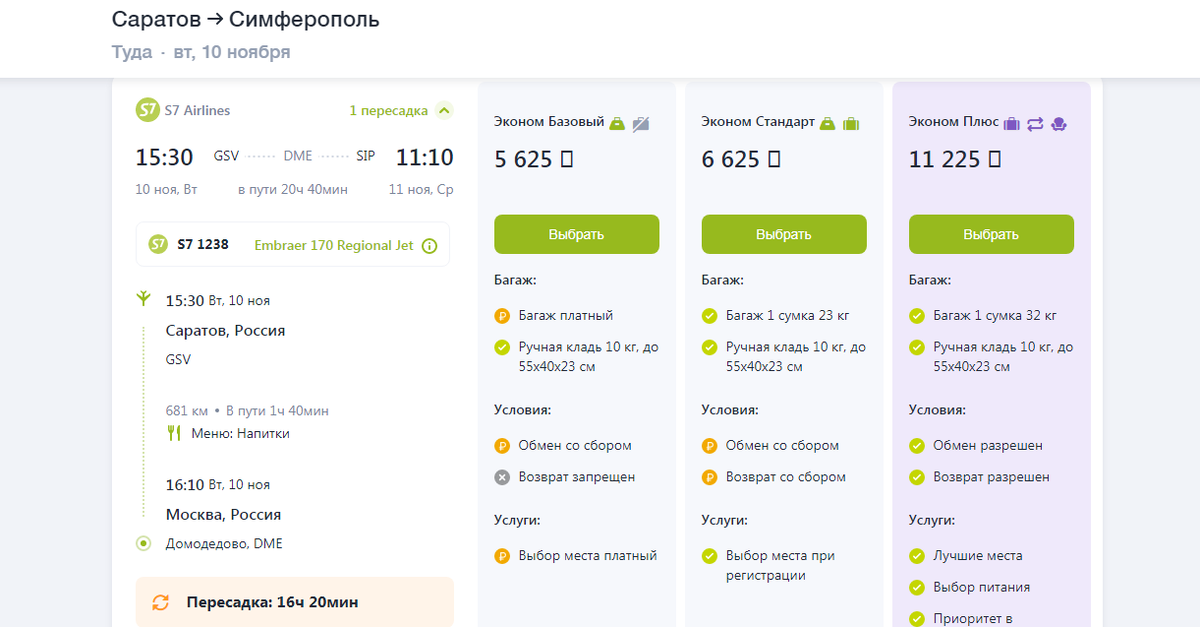The height and width of the screenshot is (627, 1200).
Task: Click the Домодедово airport radio marker
Action: click(x=144, y=544)
